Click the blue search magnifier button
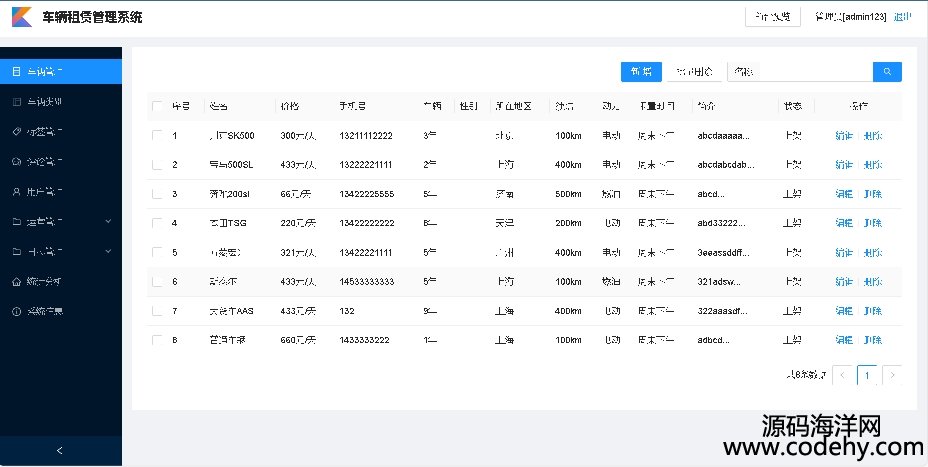Screen dimensions: 928x467 coord(887,72)
